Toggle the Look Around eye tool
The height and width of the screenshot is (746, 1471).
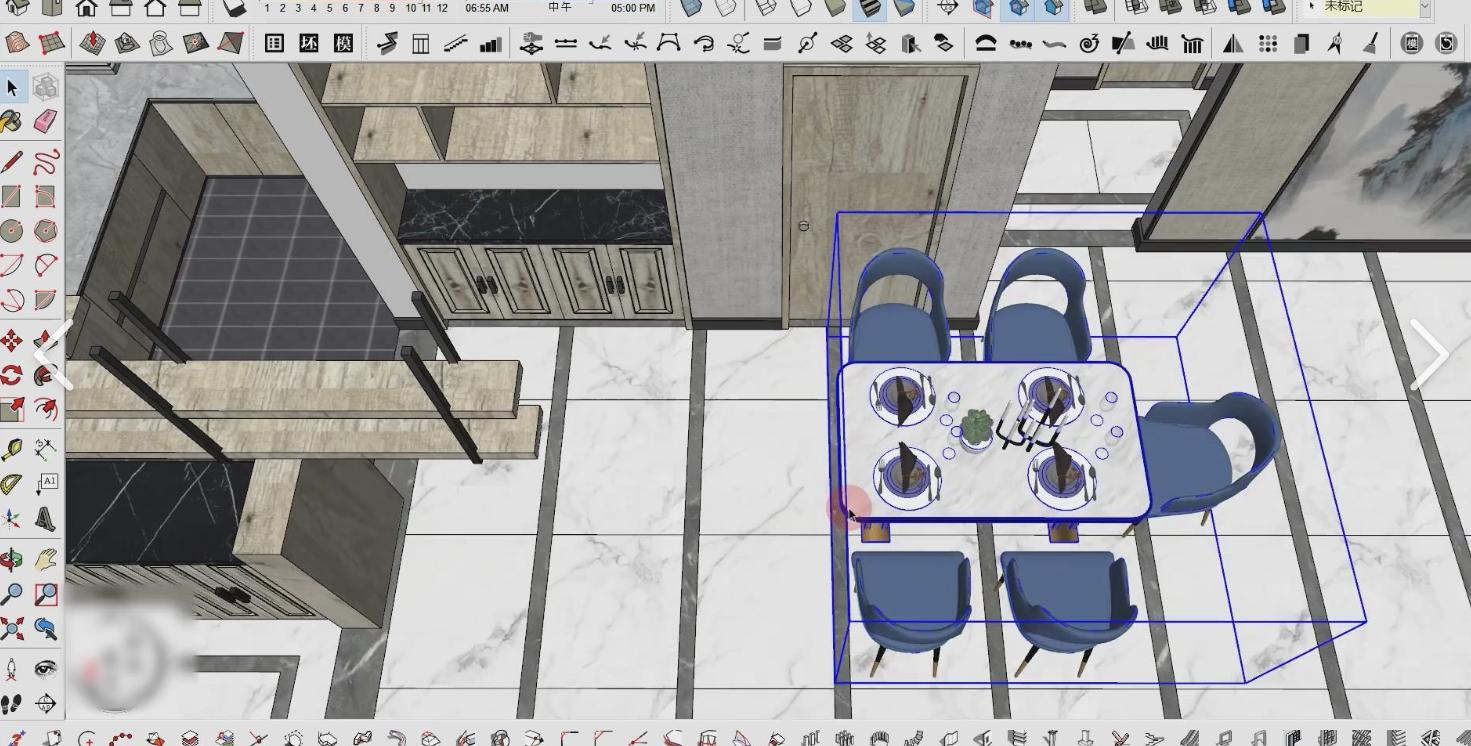click(45, 668)
